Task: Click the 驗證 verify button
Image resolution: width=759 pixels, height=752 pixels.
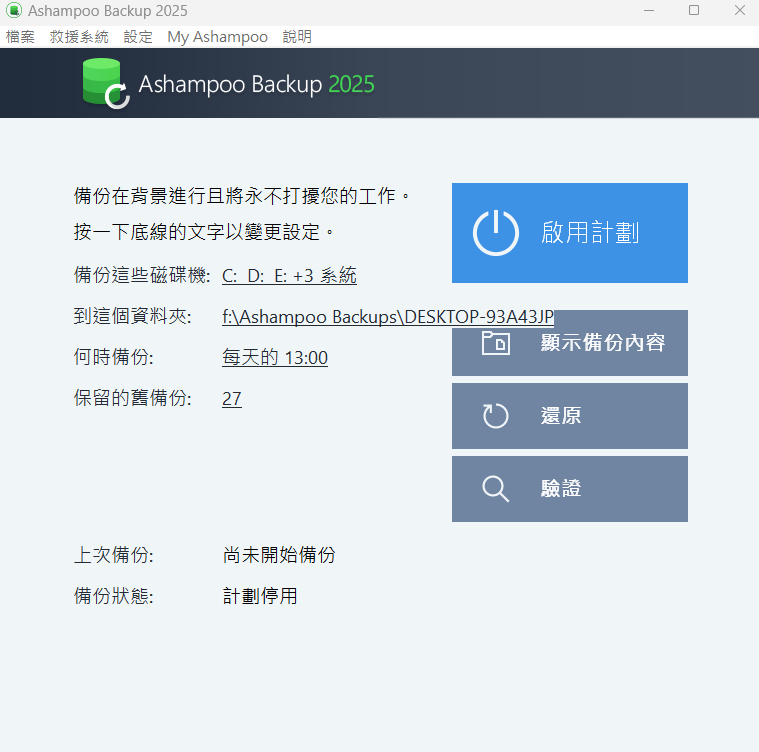Action: click(570, 489)
